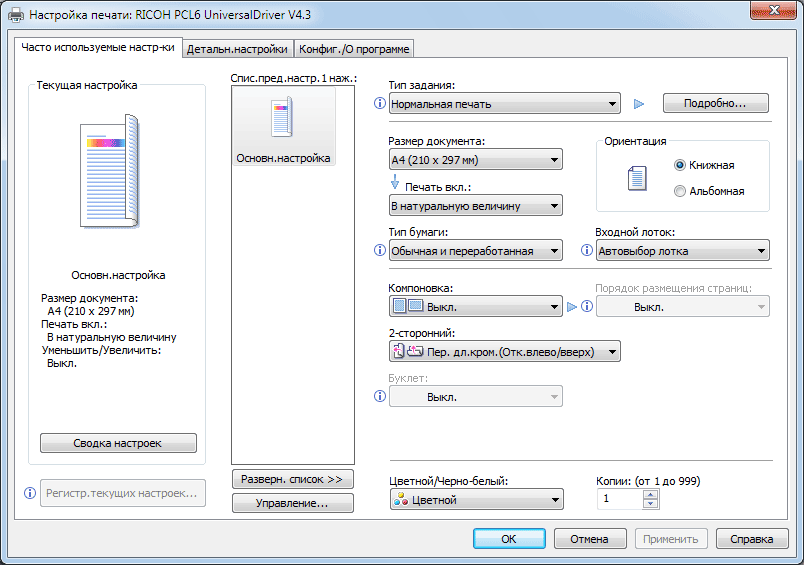The height and width of the screenshot is (565, 804).
Task: Click Отмена button
Action: pos(590,539)
